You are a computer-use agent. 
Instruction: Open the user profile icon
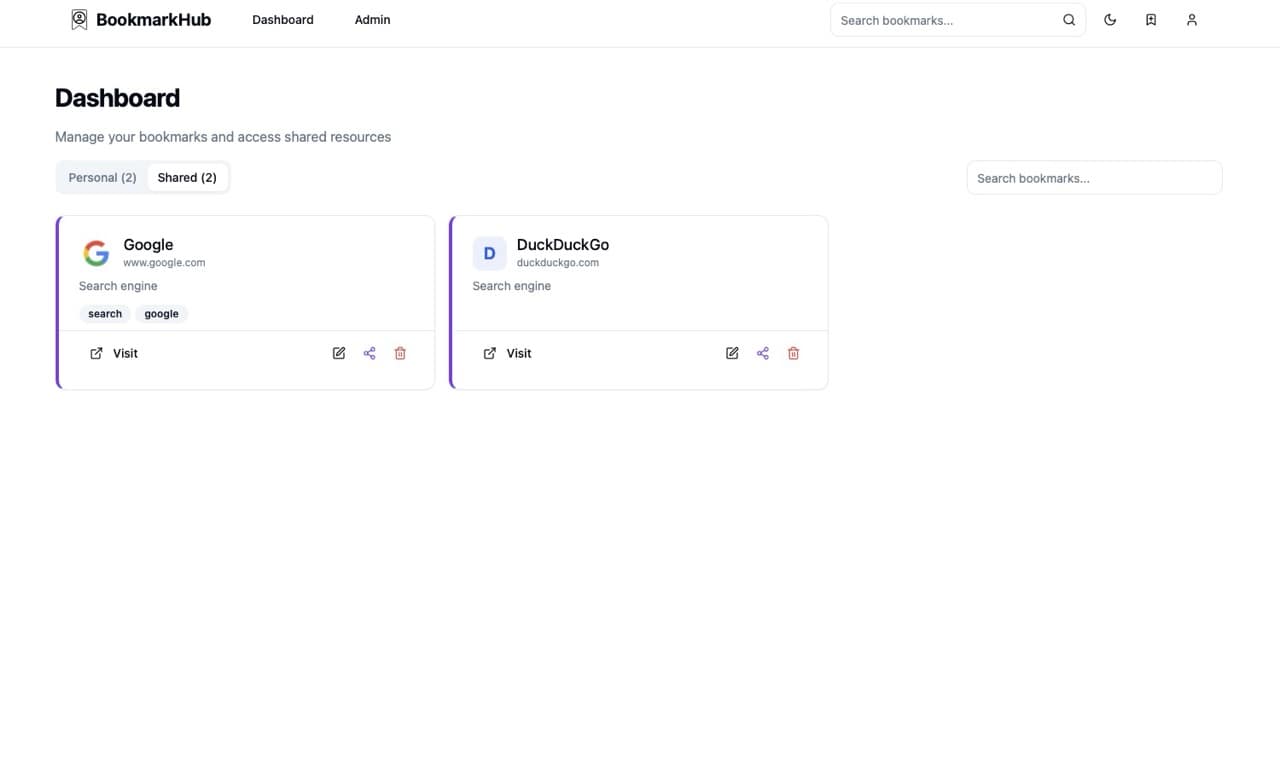1191,20
